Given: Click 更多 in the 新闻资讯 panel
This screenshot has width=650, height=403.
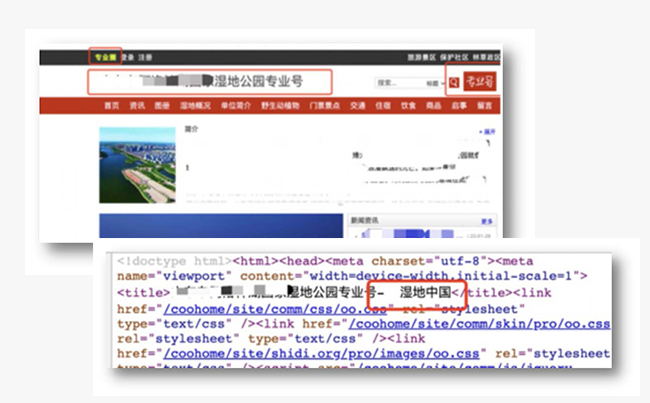Looking at the screenshot, I should [x=487, y=221].
